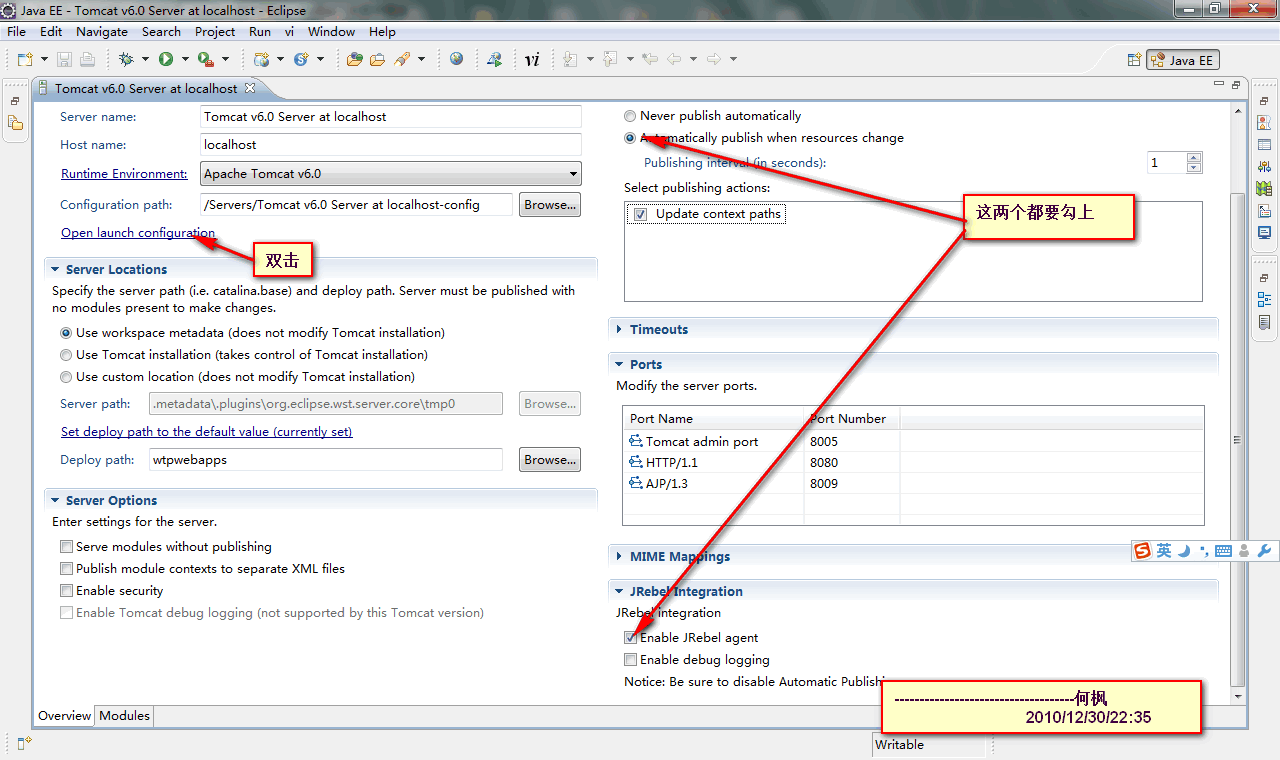
Task: Click Browse button next to Deploy path
Action: pos(549,460)
